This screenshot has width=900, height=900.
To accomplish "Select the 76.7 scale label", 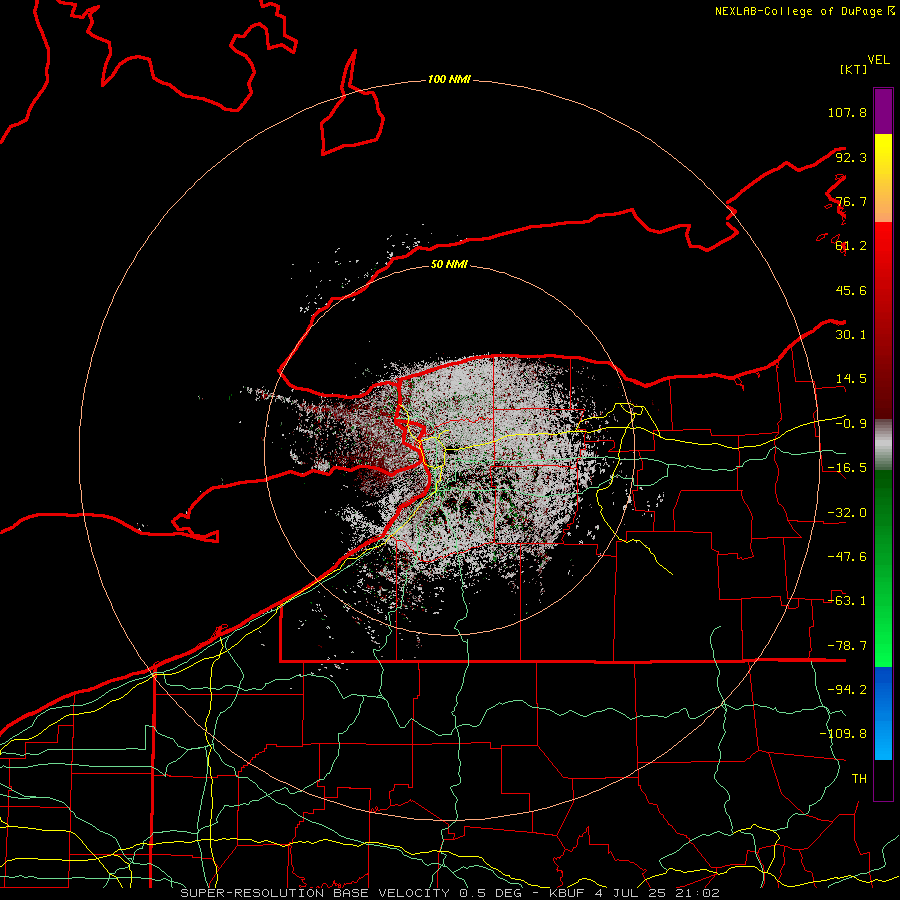I will pyautogui.click(x=851, y=201).
